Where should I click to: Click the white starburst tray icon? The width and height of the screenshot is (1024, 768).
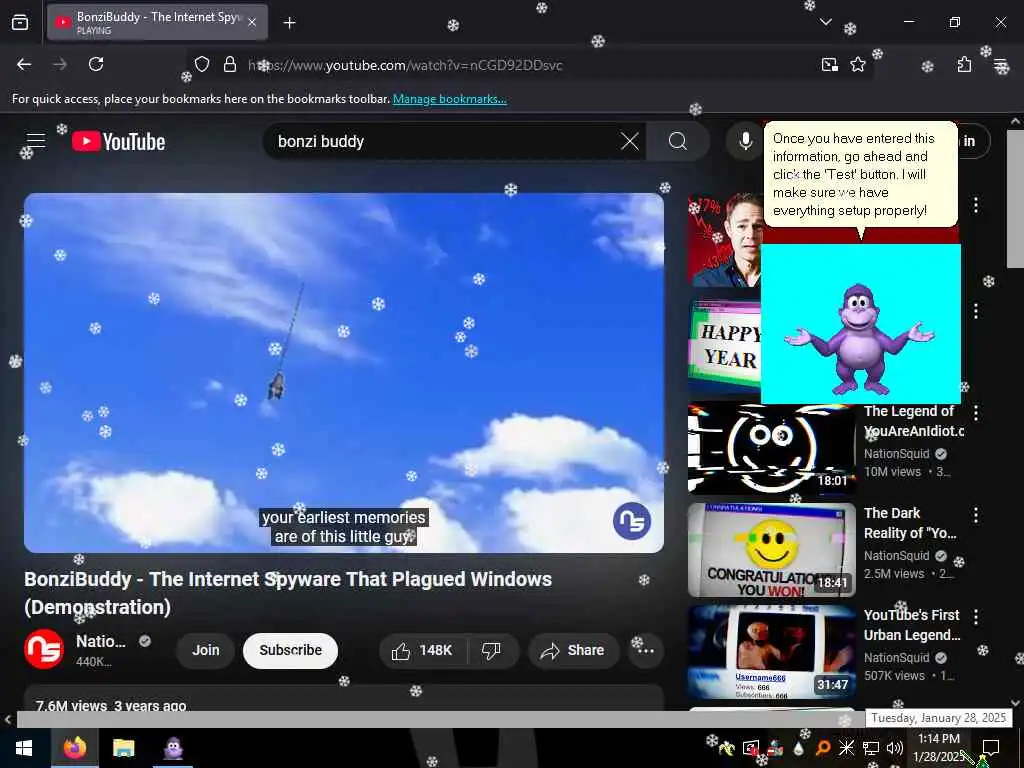tap(846, 748)
